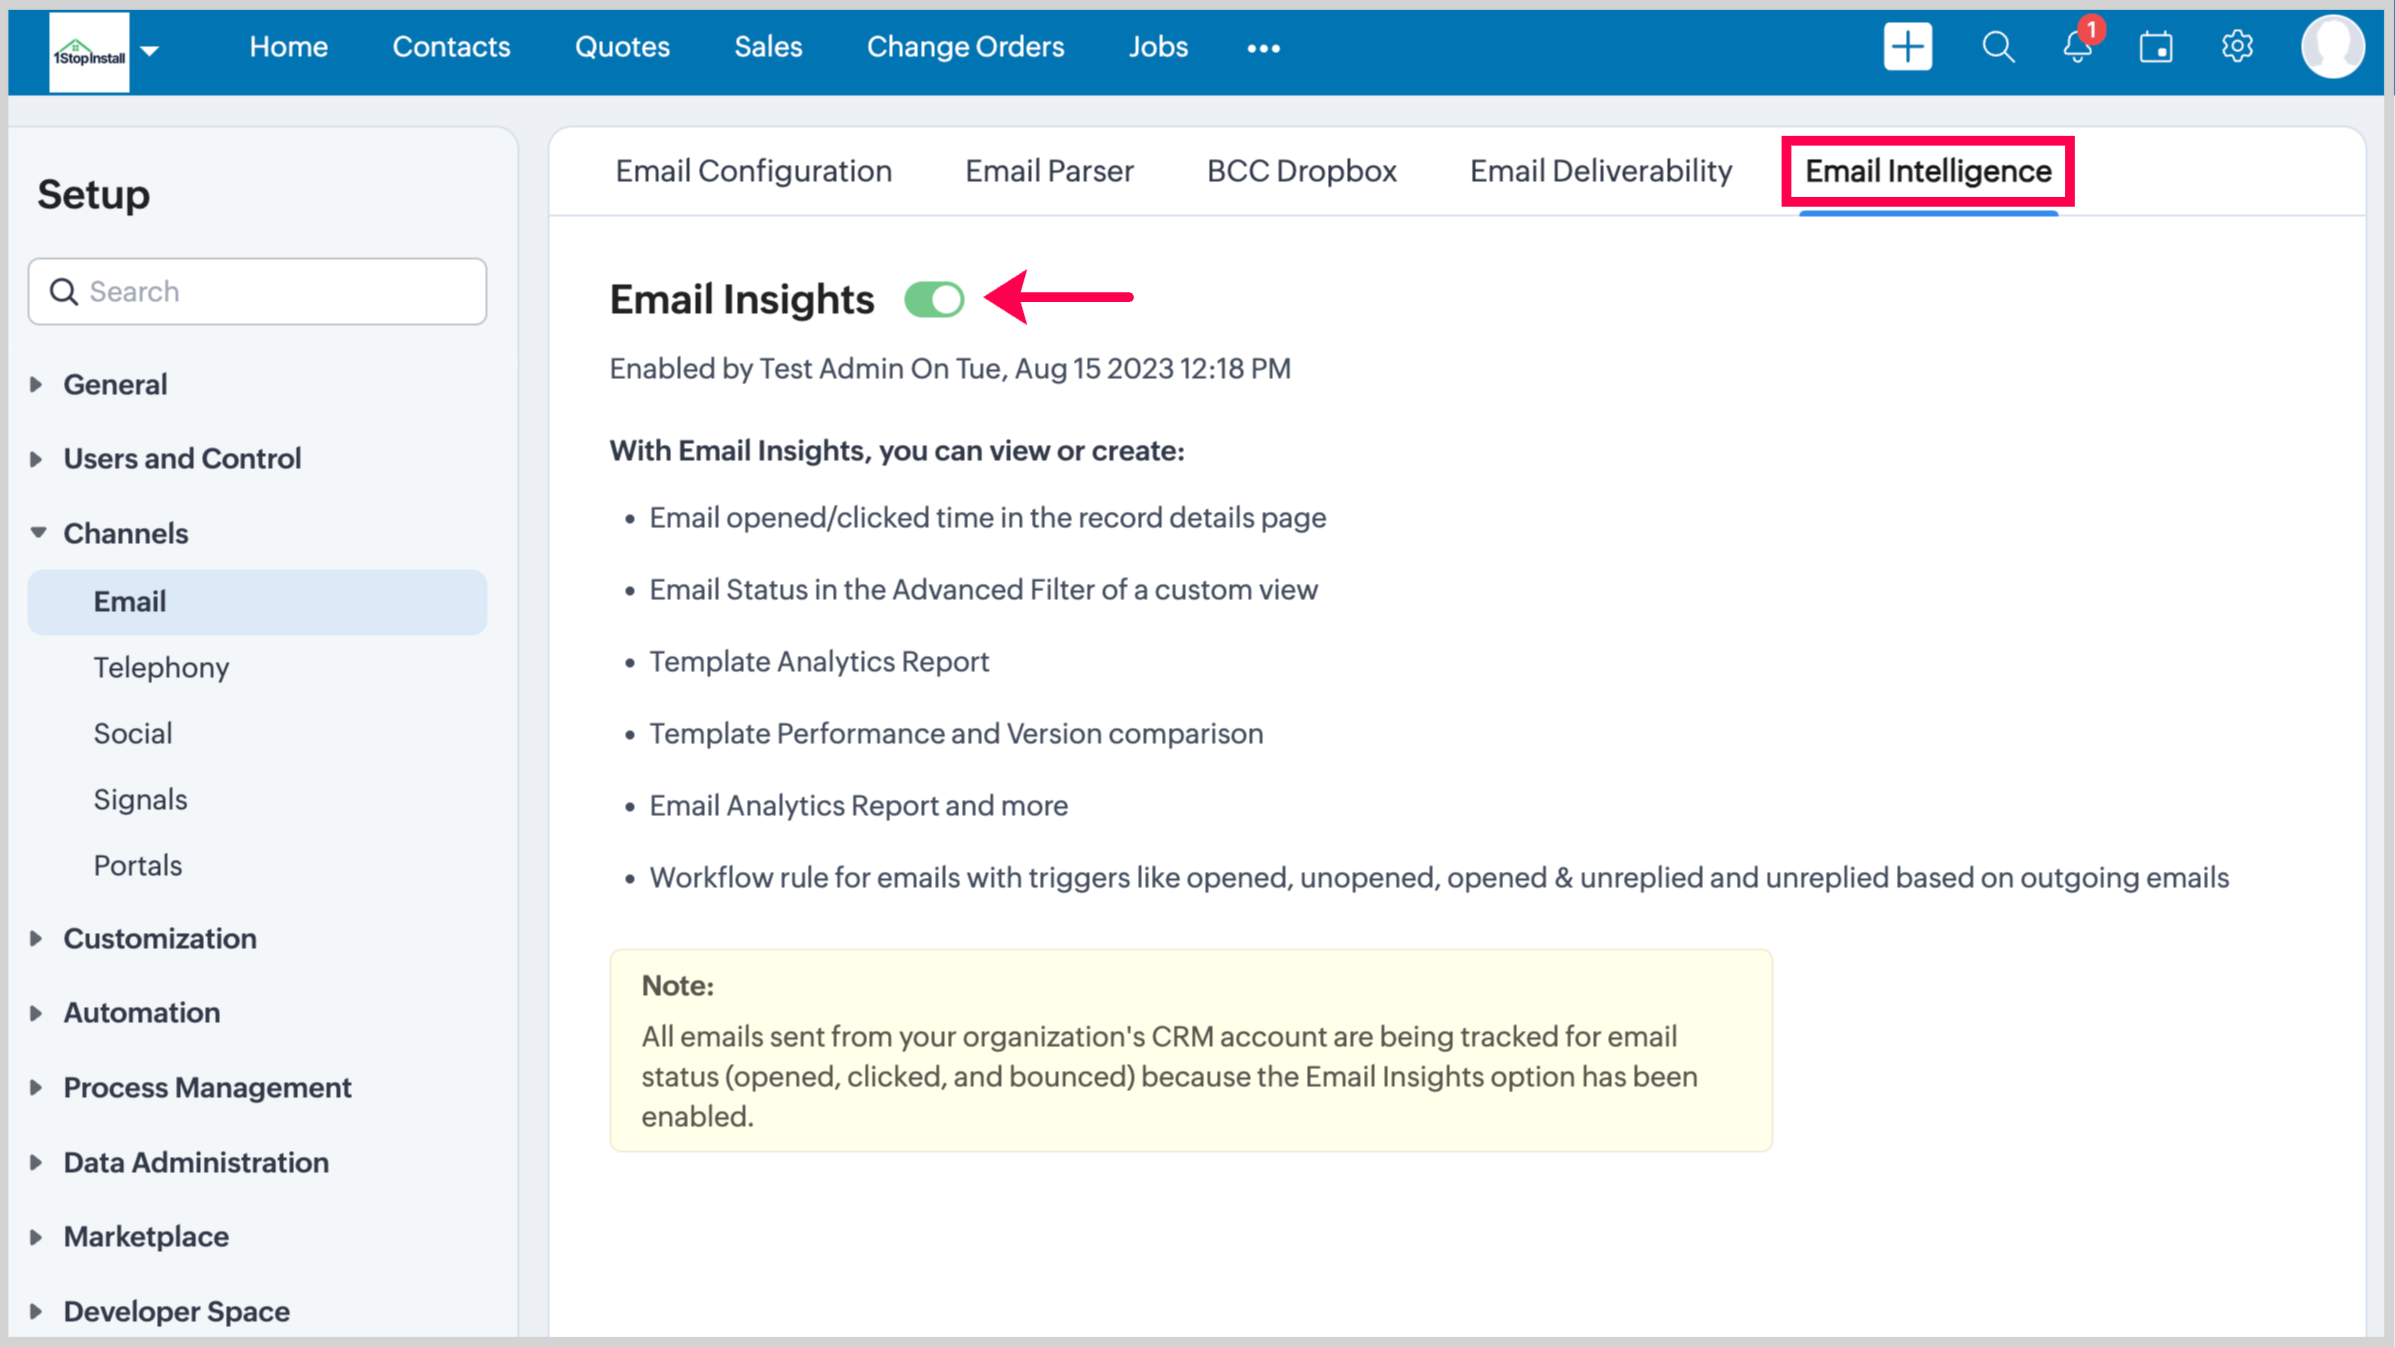Screen dimensions: 2395x1347
Task: Open more modules ellipsis menu
Action: [1263, 48]
